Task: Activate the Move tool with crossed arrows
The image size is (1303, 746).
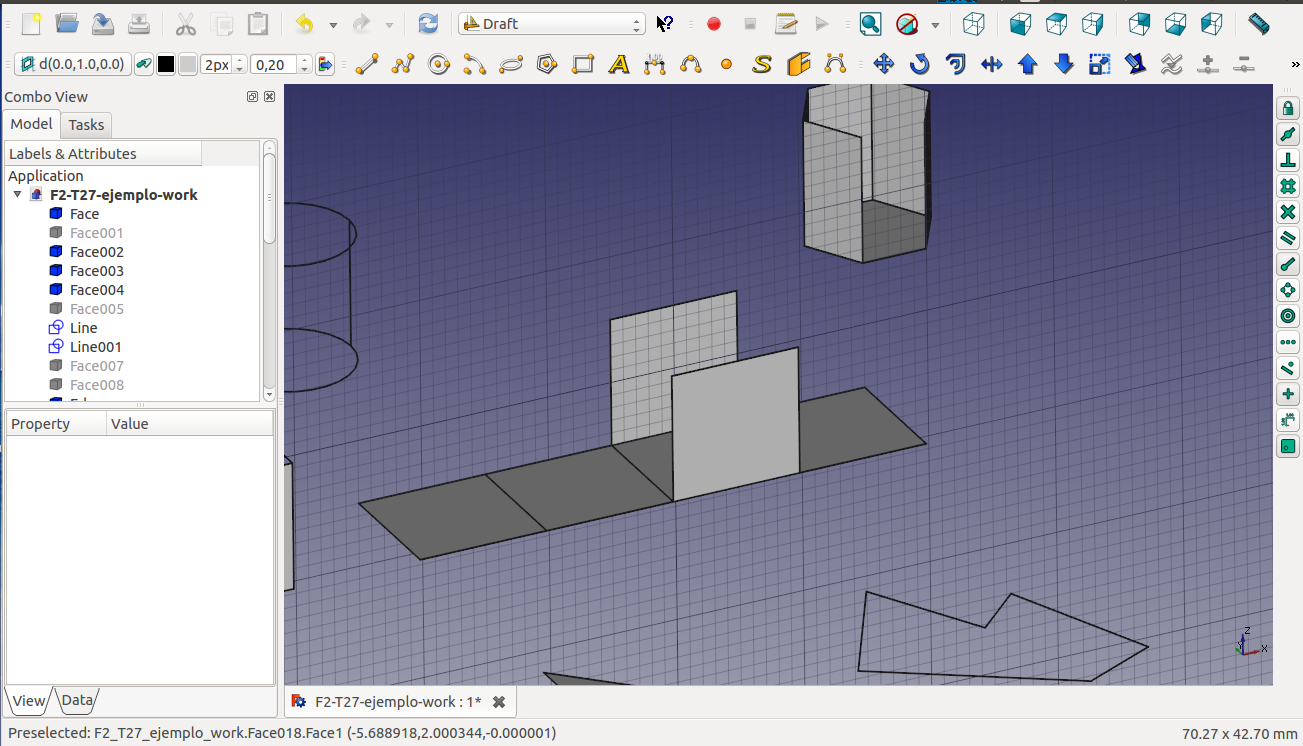Action: (883, 65)
